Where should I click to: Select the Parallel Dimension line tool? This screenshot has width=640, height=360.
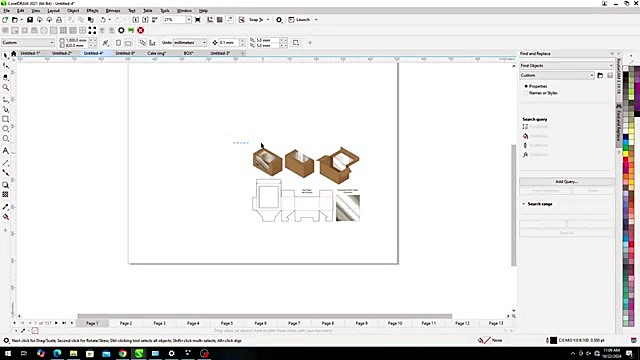click(5, 163)
